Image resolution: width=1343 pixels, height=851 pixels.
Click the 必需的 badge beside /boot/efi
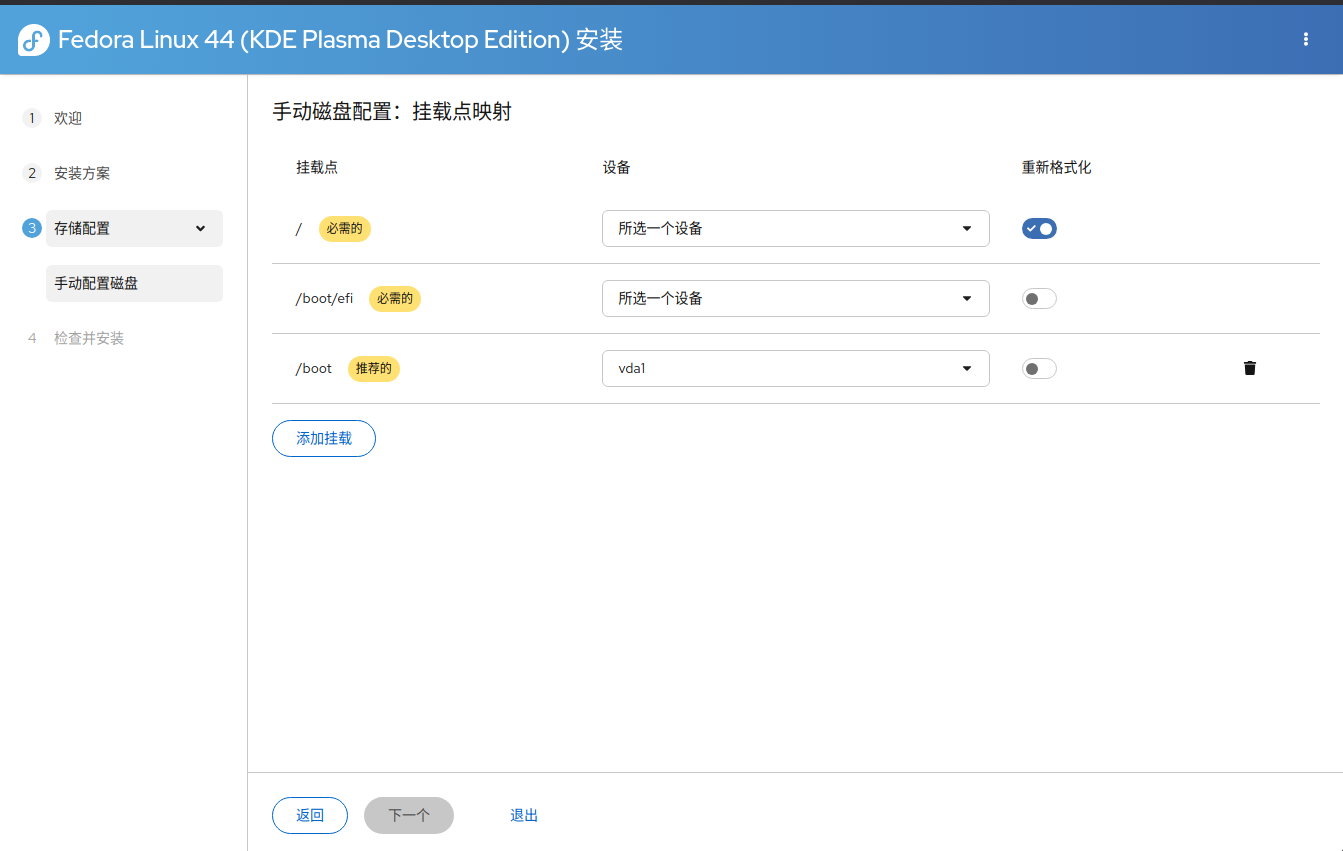[x=395, y=299]
